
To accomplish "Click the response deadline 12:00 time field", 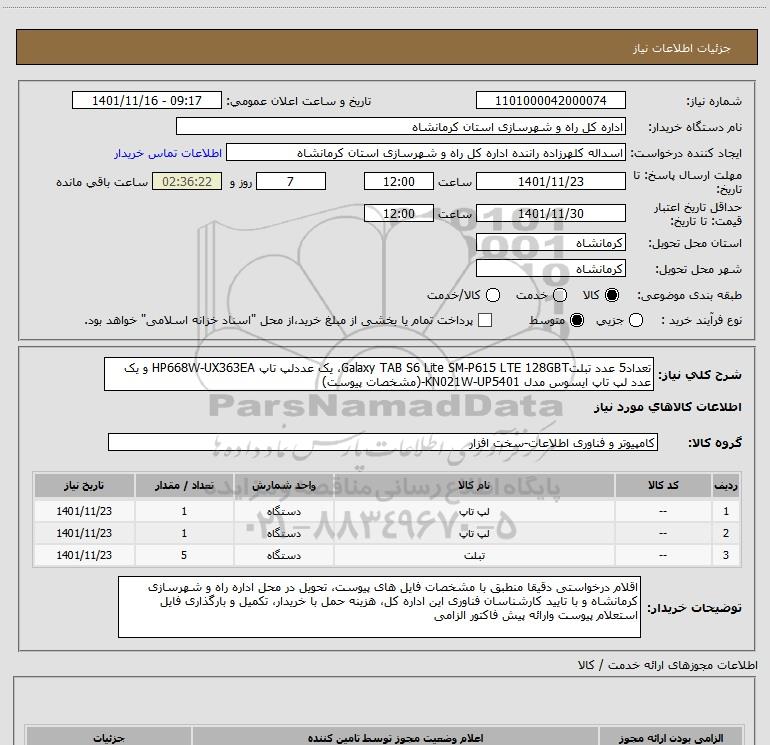I will point(399,181).
